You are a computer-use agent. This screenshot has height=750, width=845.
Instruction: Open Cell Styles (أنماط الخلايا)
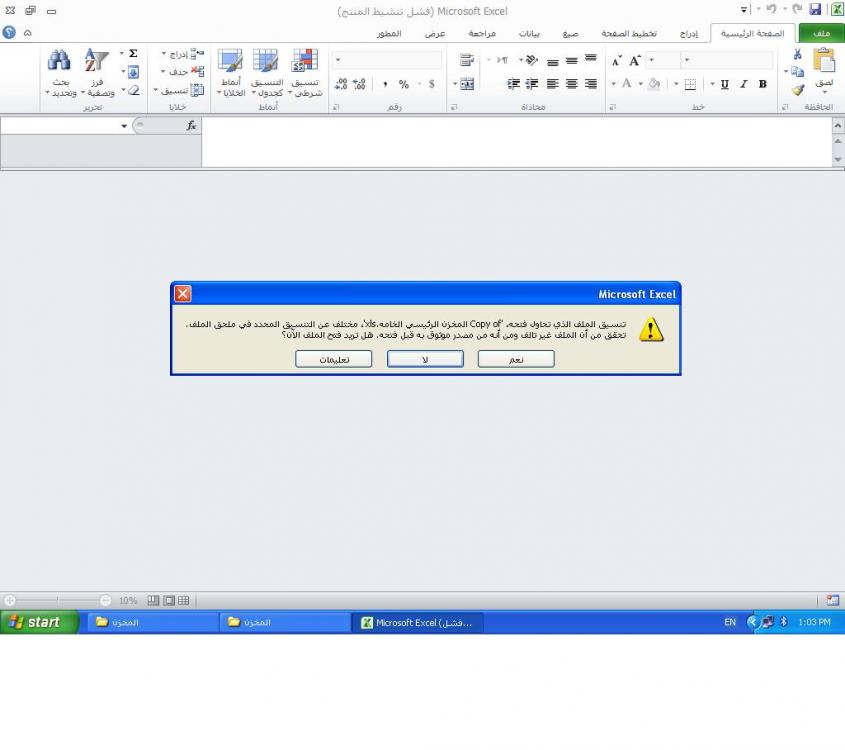[231, 72]
